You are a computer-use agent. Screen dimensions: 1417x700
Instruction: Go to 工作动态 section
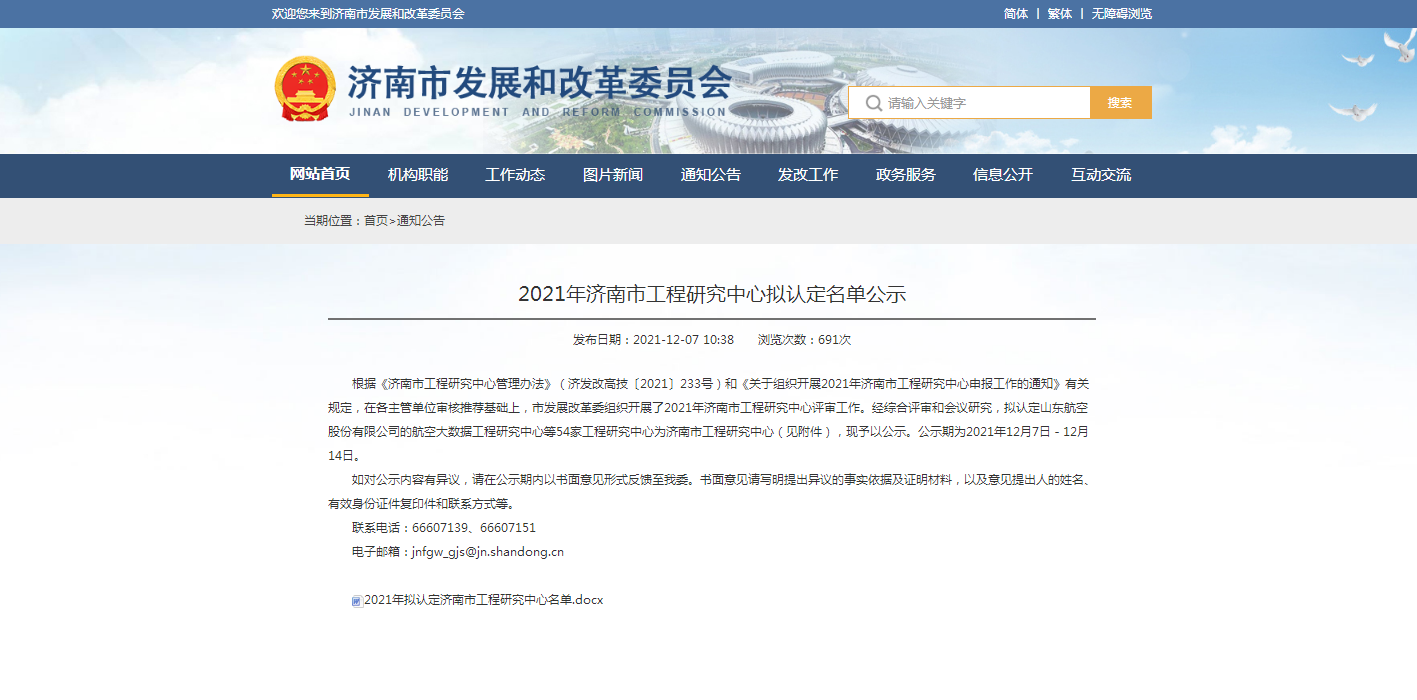[x=515, y=175]
